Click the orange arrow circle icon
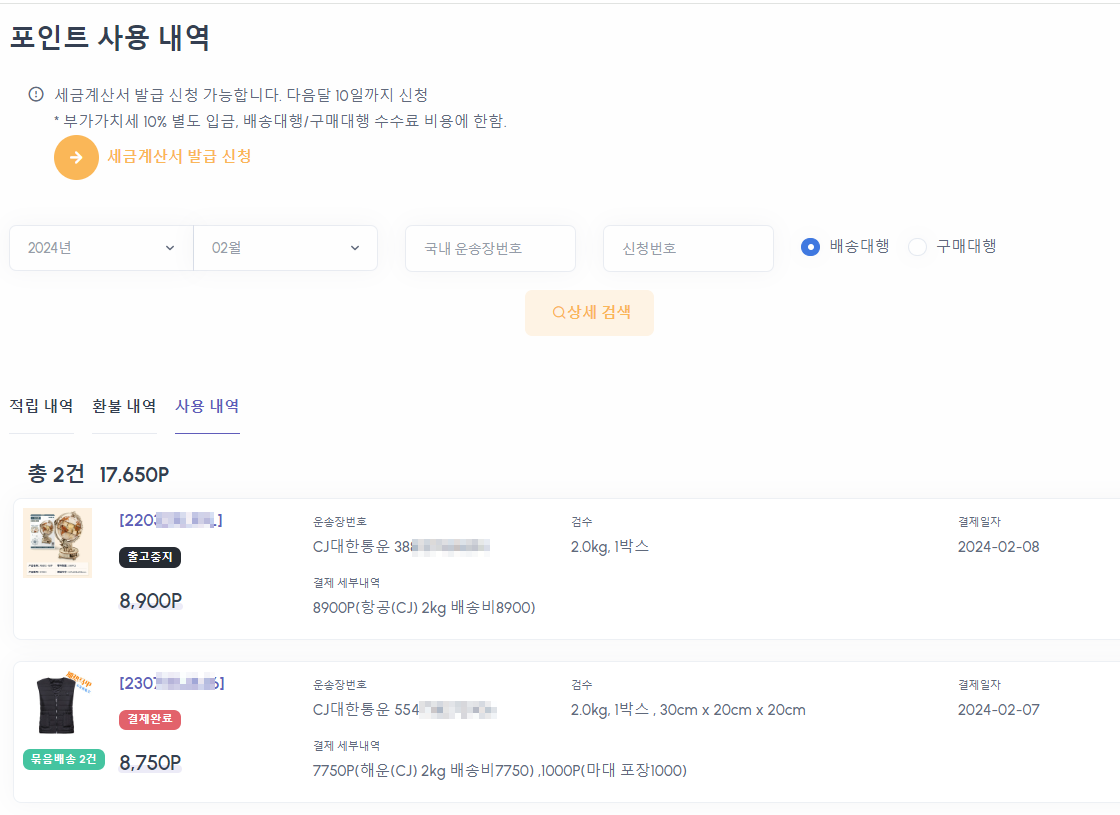The height and width of the screenshot is (815, 1120). pyautogui.click(x=76, y=157)
